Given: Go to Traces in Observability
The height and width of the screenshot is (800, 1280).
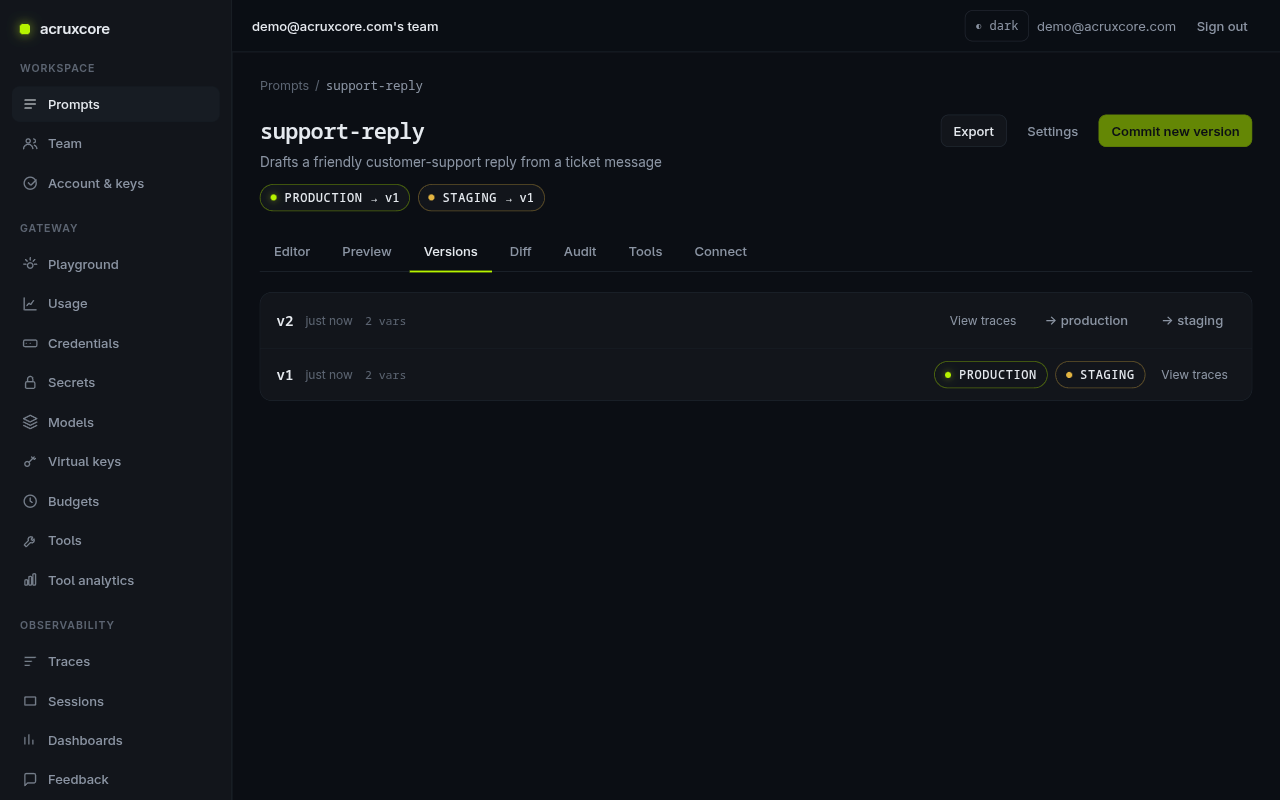Looking at the screenshot, I should click(x=116, y=661).
